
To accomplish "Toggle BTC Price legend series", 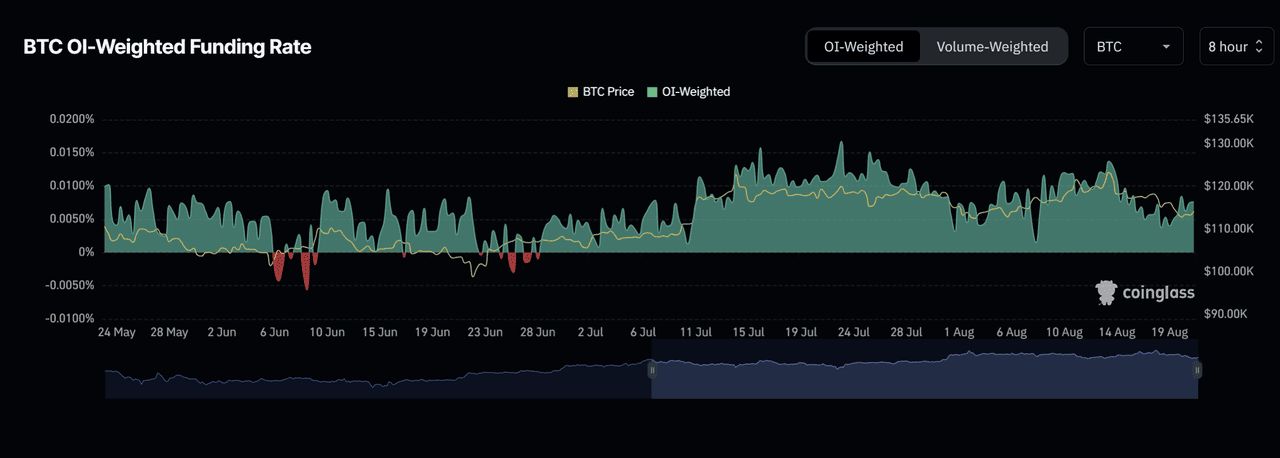I will click(x=601, y=92).
